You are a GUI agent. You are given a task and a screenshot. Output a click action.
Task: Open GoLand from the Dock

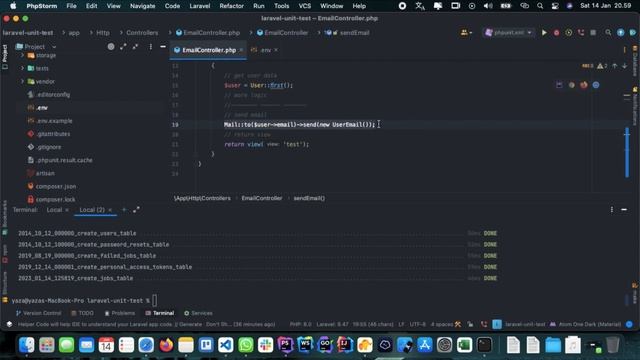(x=325, y=345)
